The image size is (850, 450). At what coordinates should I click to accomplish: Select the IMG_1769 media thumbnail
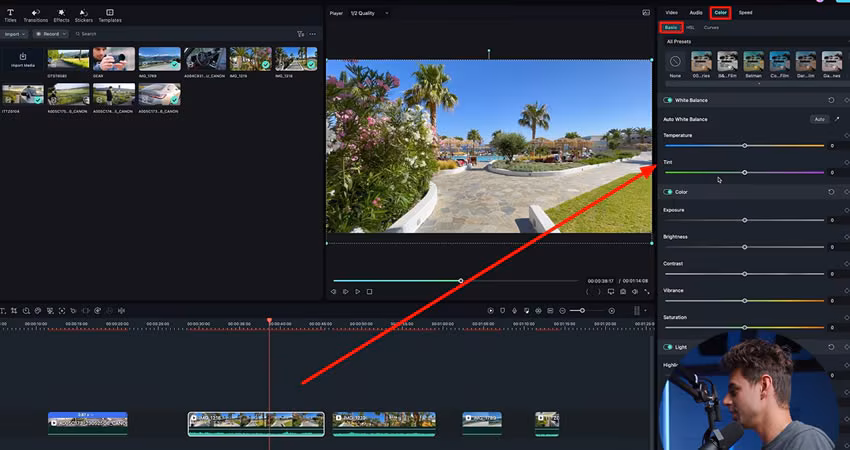coord(159,59)
